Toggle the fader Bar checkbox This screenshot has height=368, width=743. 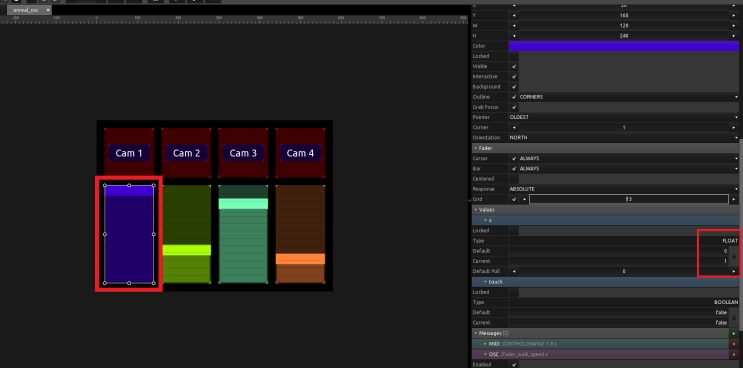(514, 169)
